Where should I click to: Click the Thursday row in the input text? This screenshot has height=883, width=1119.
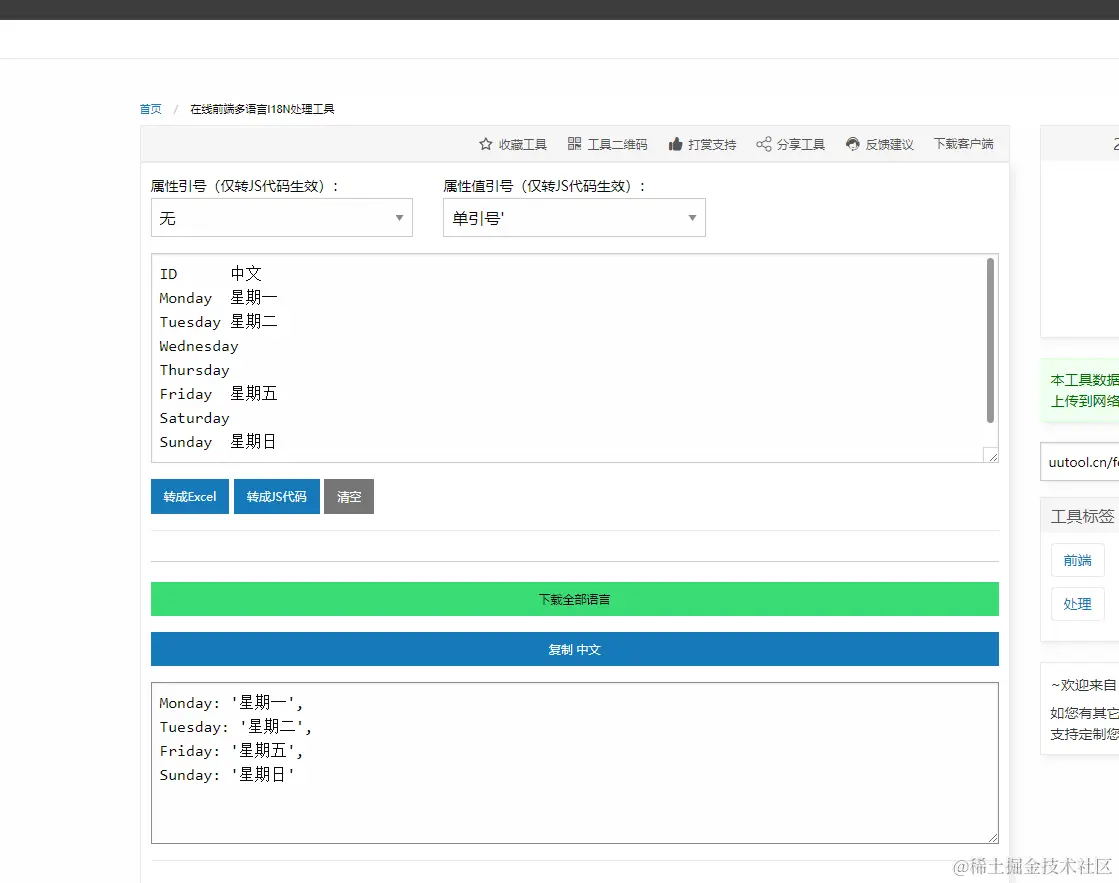point(195,370)
